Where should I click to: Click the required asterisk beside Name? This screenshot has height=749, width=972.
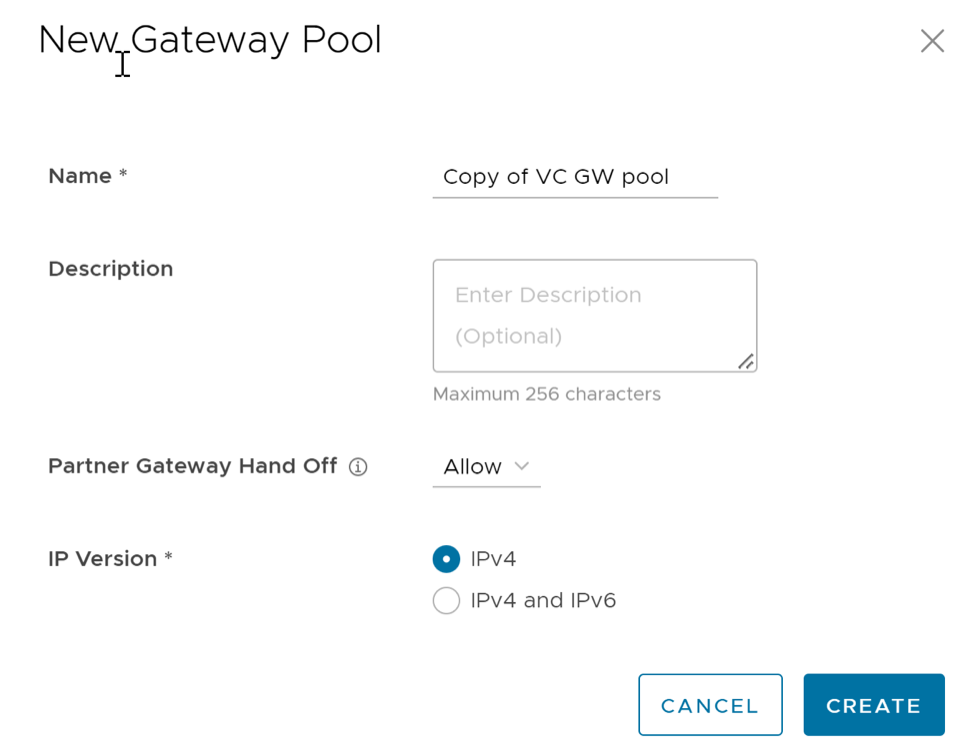123,175
